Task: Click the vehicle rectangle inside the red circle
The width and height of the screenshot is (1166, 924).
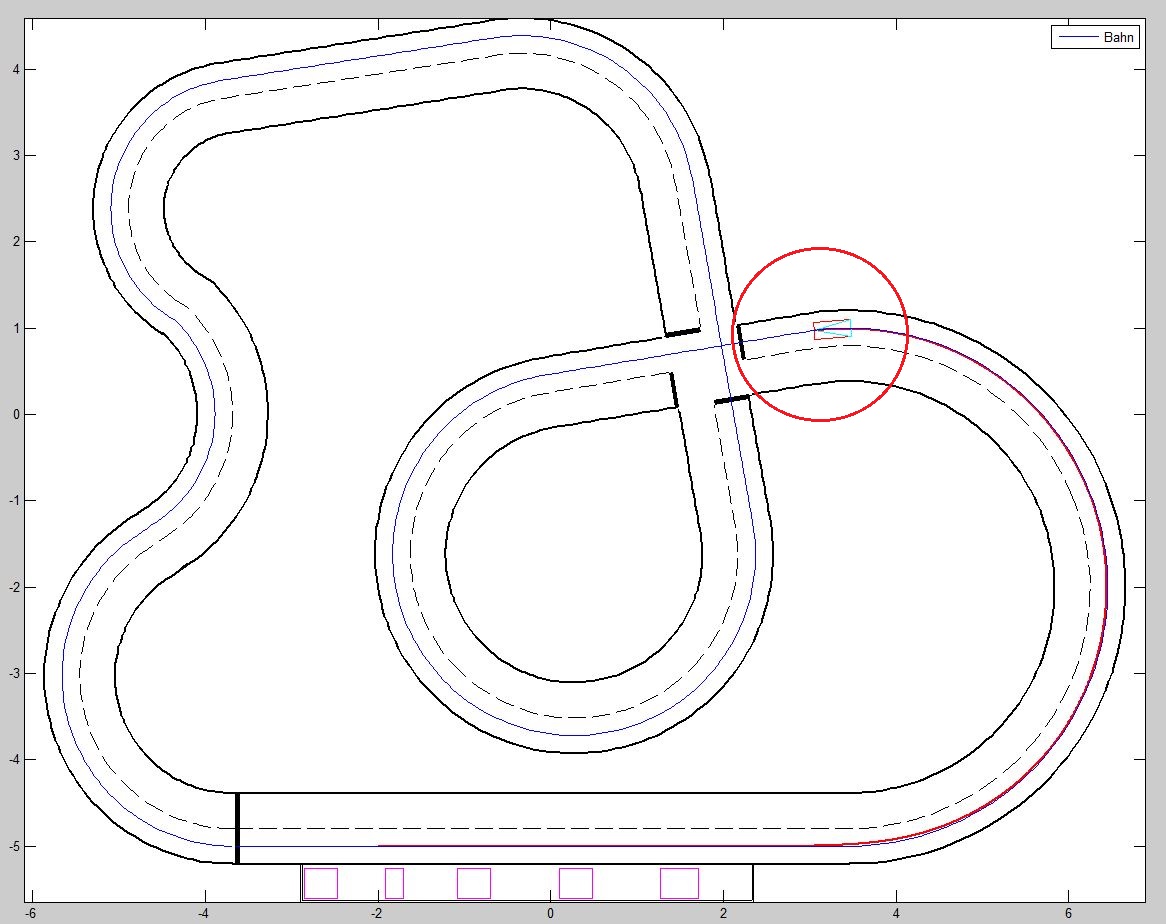Action: (x=832, y=330)
